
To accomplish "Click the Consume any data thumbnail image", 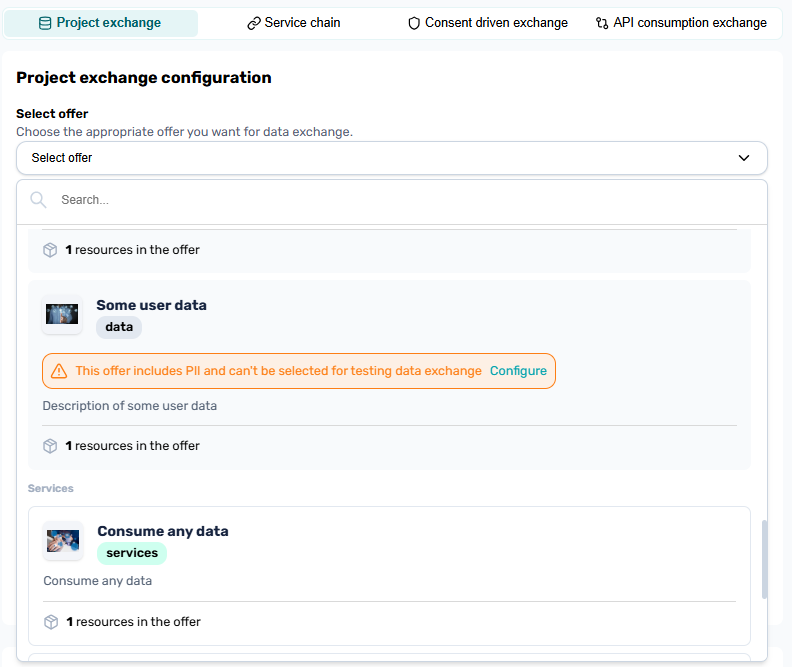I will (x=63, y=541).
